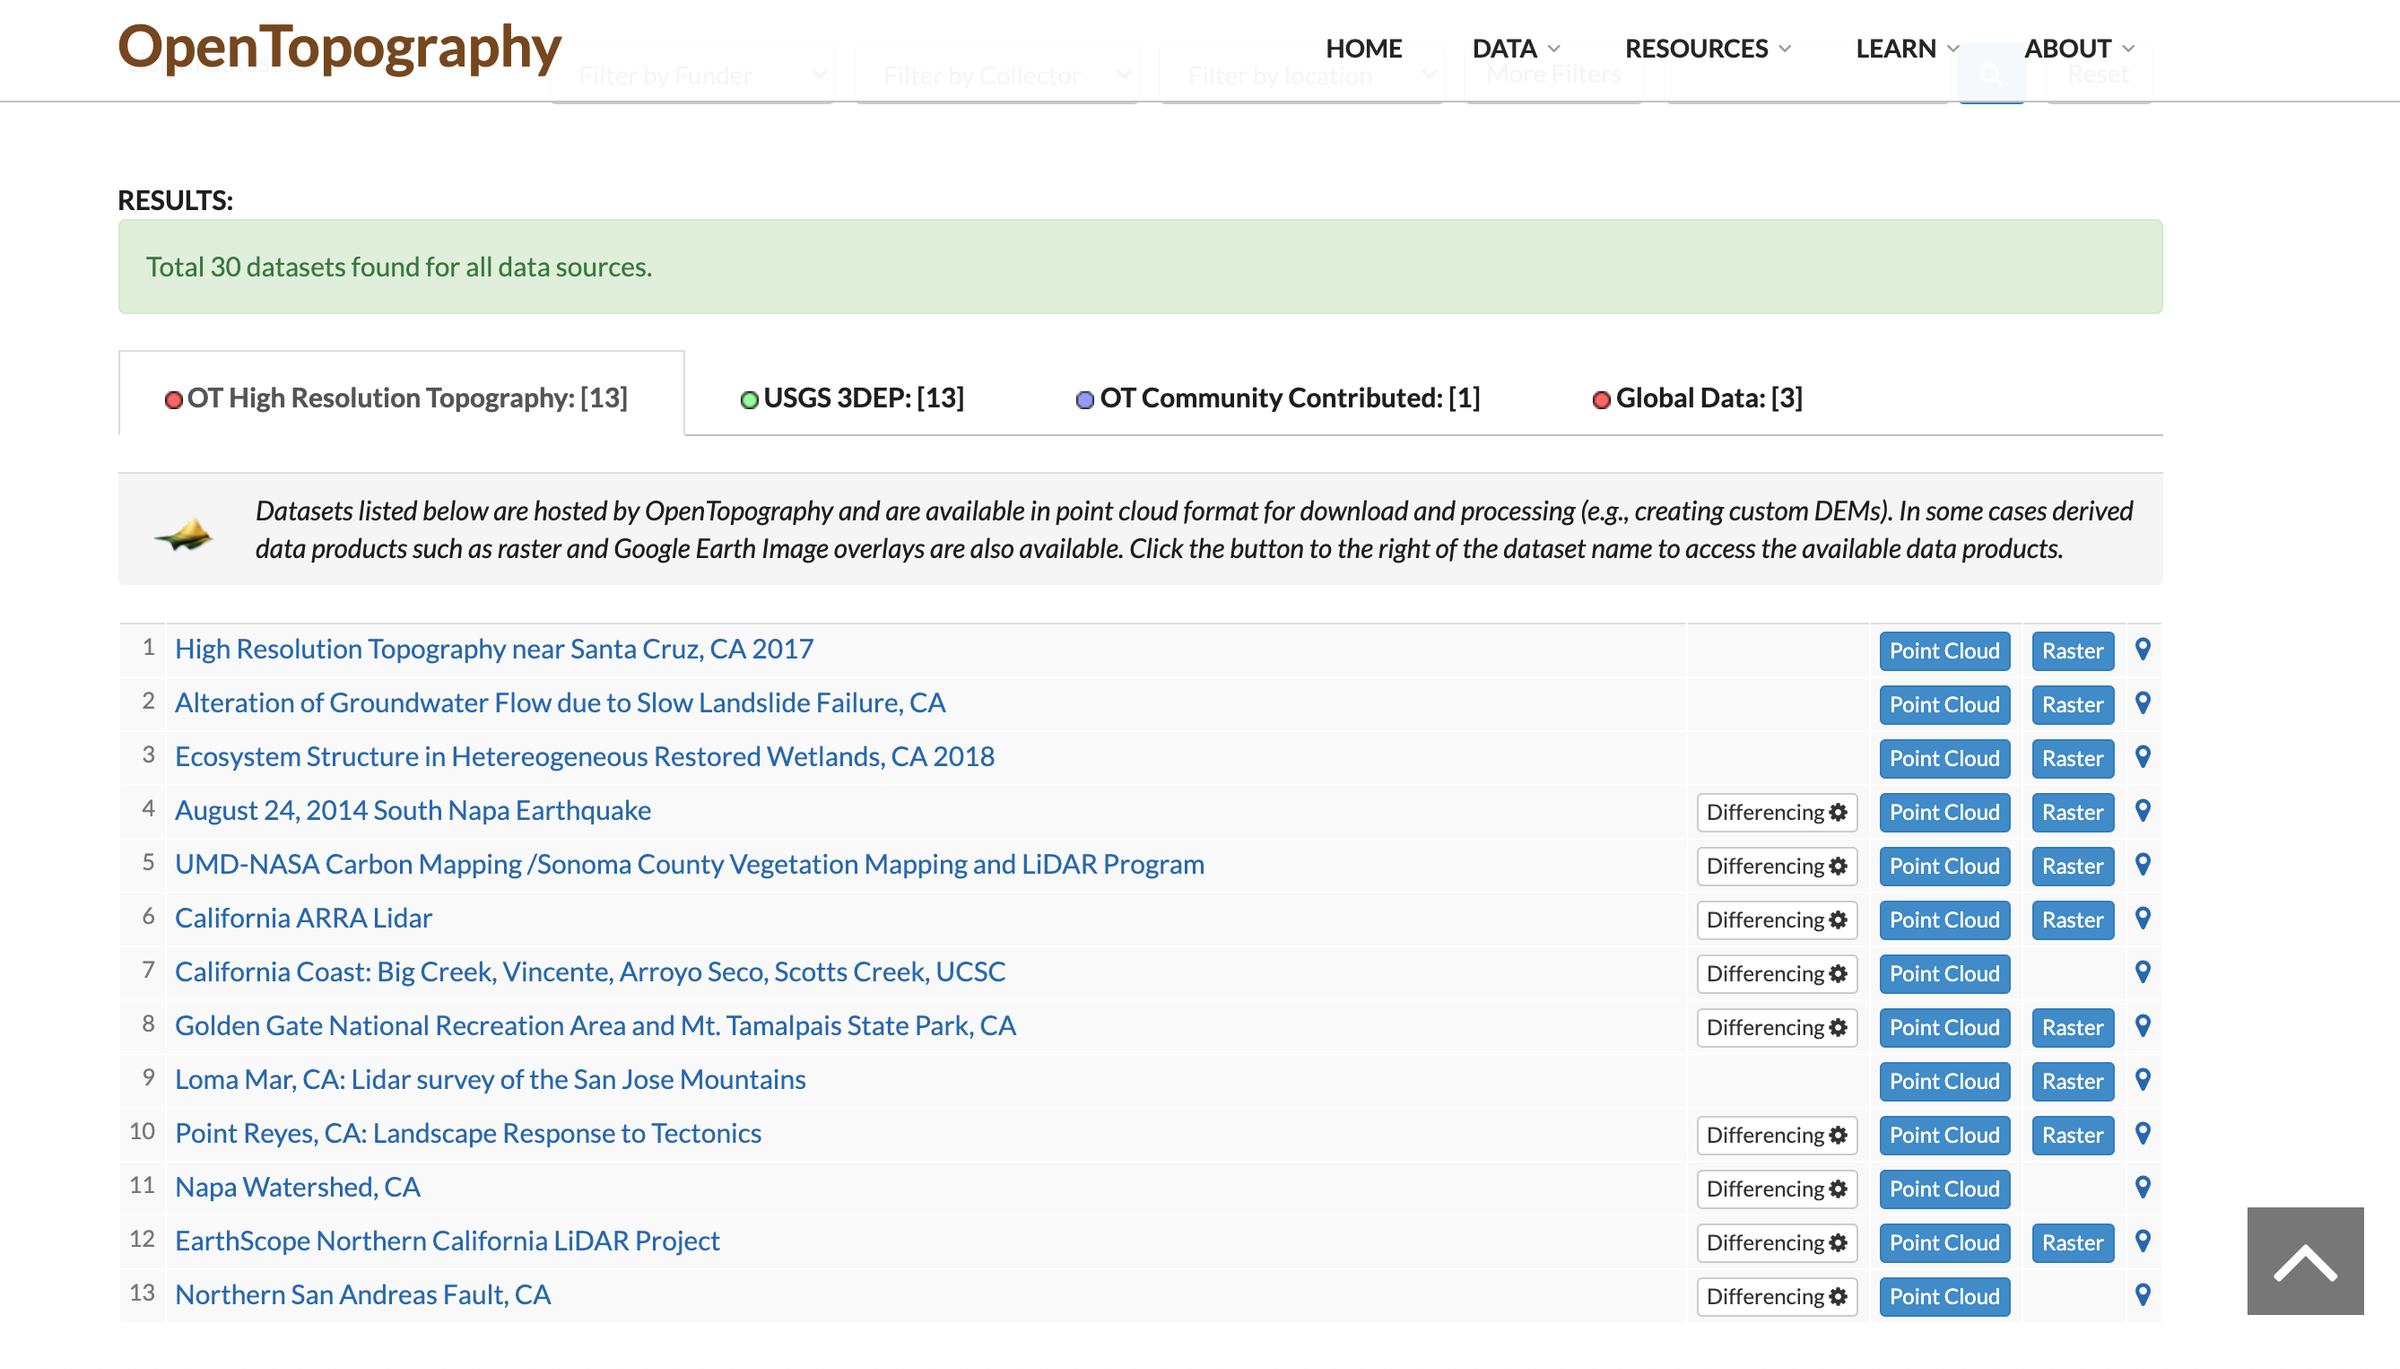Open the Global Data tab
The width and height of the screenshot is (2400, 1369).
pos(1697,398)
